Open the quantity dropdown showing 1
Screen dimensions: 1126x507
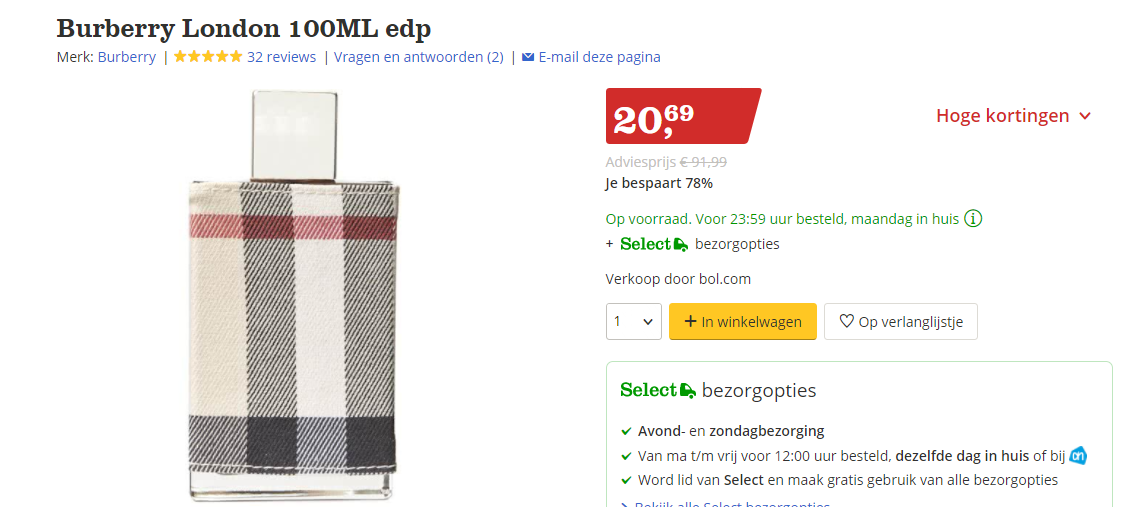634,321
